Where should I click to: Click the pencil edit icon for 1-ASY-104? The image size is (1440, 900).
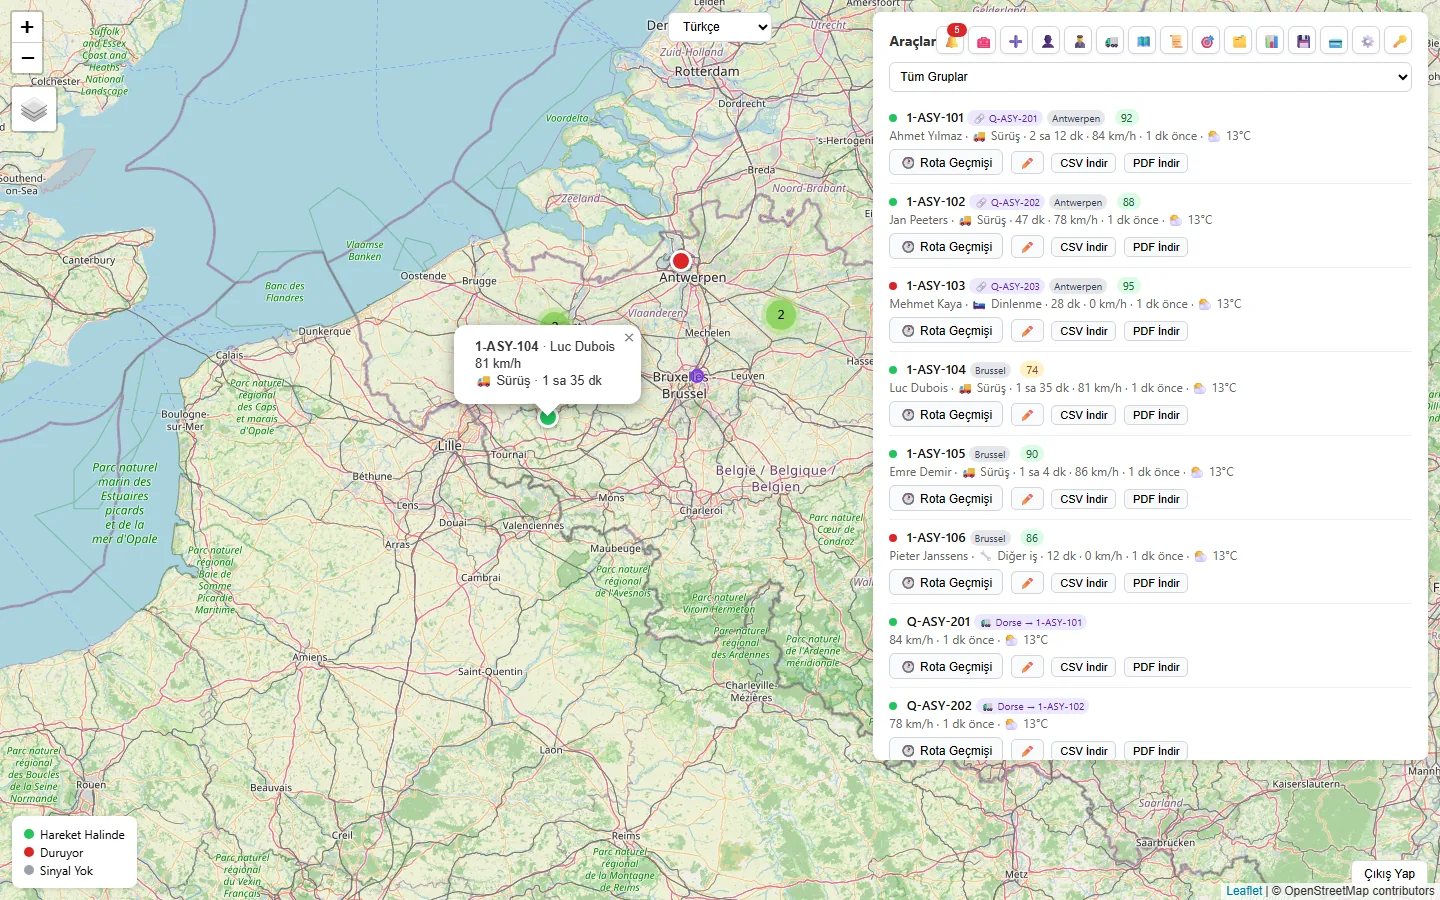point(1027,415)
